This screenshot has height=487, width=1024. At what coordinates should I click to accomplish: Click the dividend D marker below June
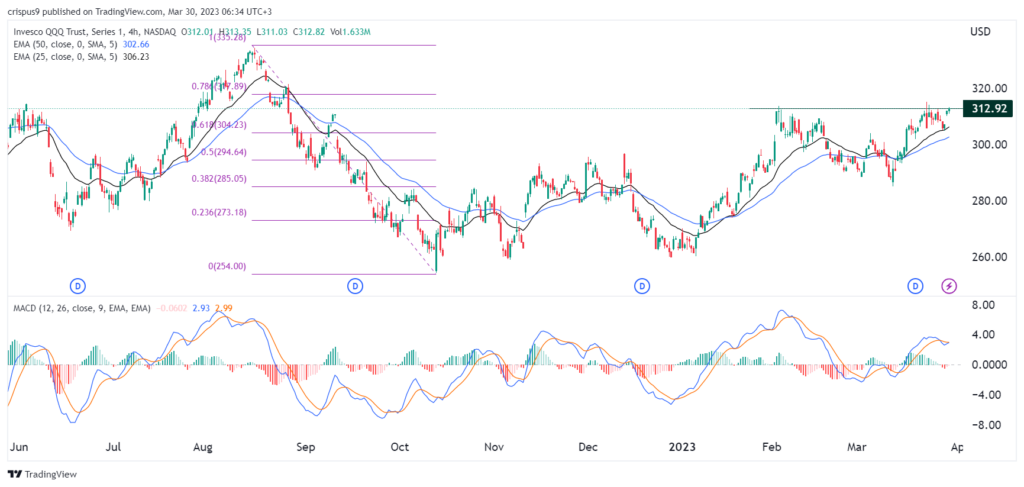pos(78,285)
